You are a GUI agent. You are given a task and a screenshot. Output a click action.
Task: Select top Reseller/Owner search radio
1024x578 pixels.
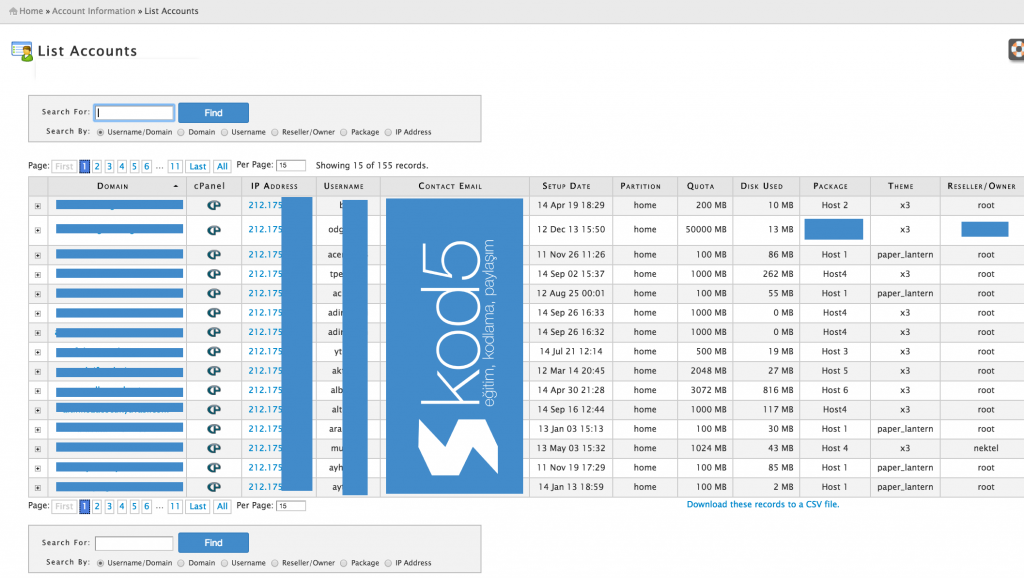tap(275, 133)
